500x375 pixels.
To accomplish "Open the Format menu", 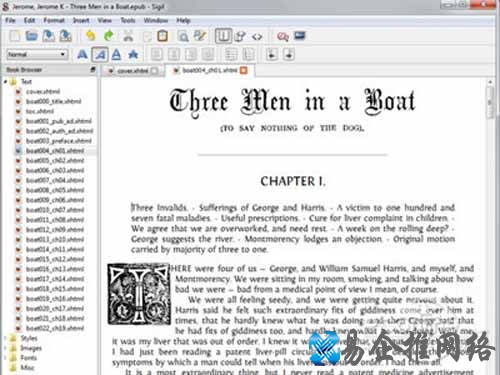I will pyautogui.click(x=54, y=20).
